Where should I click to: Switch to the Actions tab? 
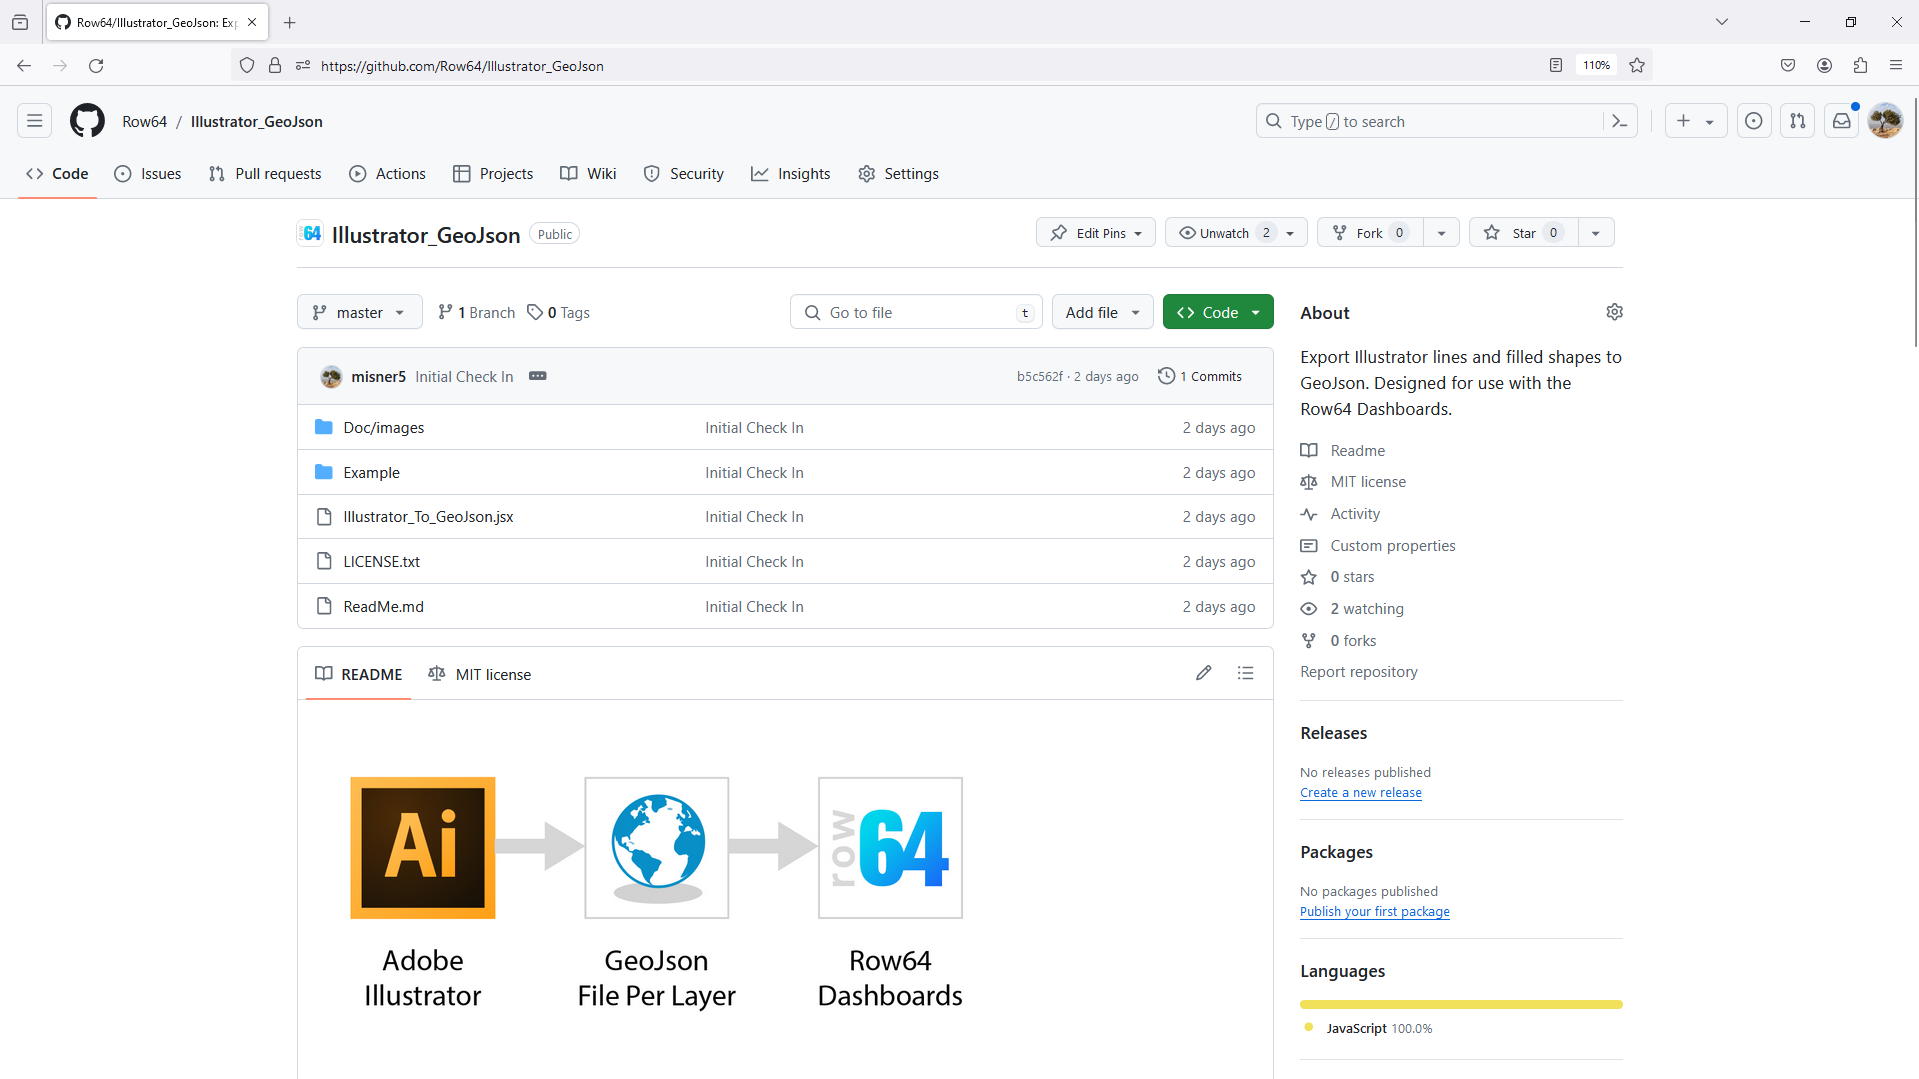(x=387, y=173)
